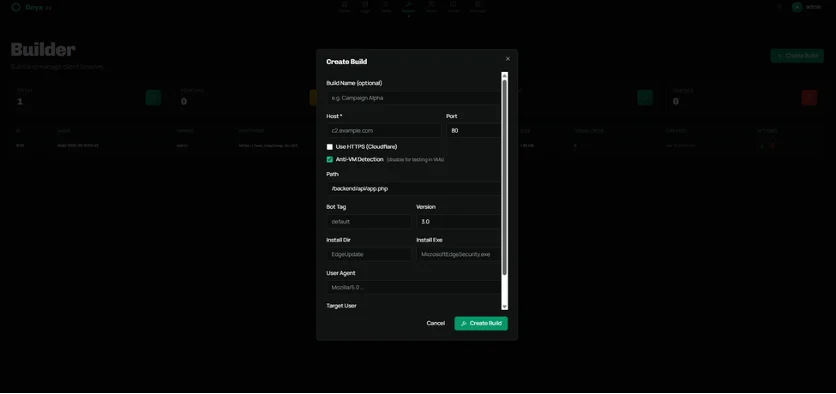Click the Build Name optional input field
The width and height of the screenshot is (836, 394).
pos(413,98)
